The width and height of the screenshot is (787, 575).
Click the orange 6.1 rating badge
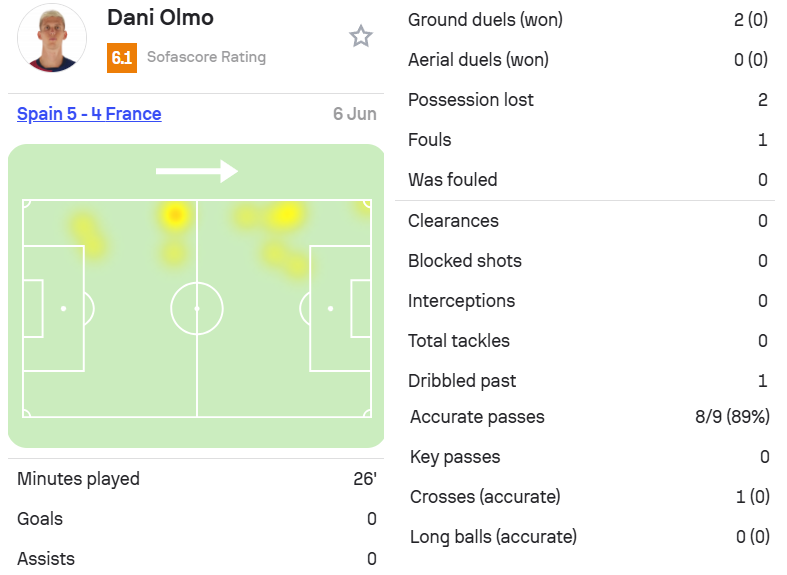121,58
